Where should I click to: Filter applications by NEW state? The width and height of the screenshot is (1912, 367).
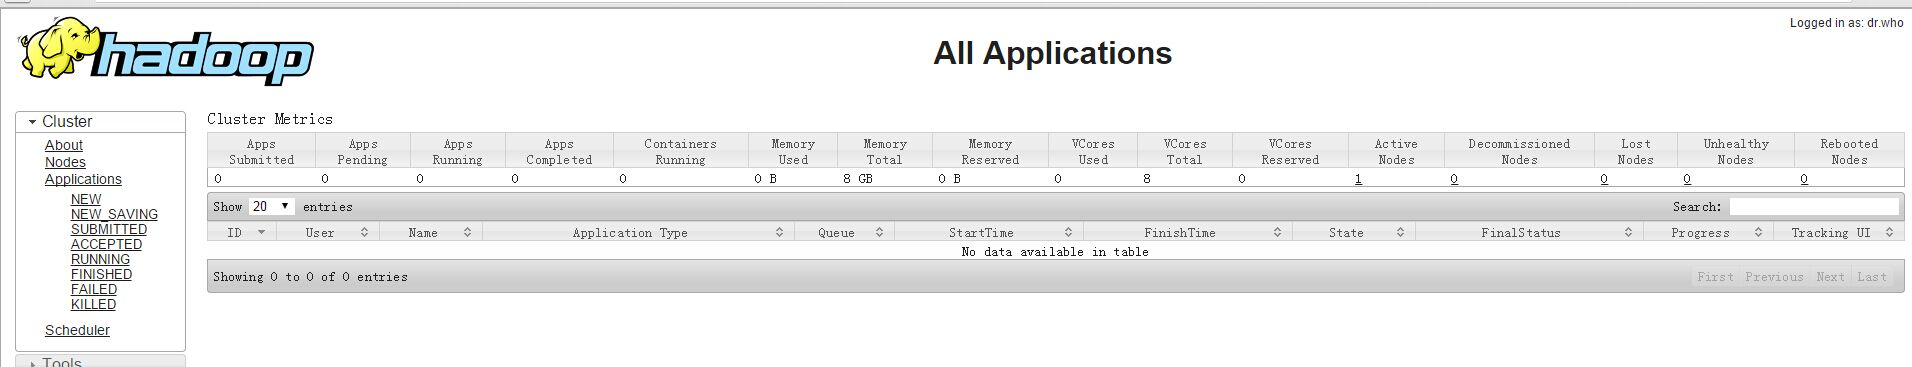[86, 199]
